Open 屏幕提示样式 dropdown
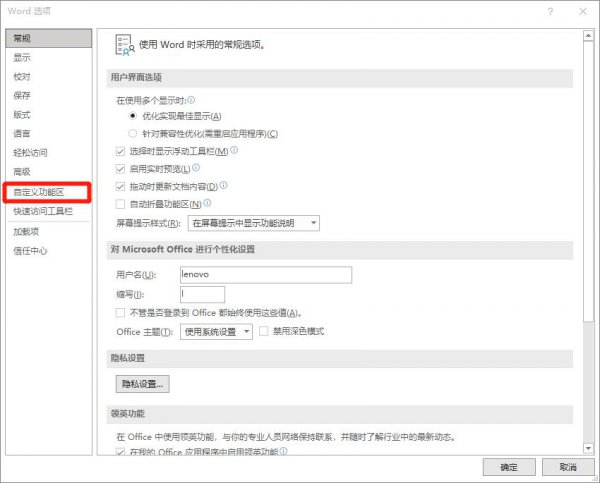 (254, 223)
